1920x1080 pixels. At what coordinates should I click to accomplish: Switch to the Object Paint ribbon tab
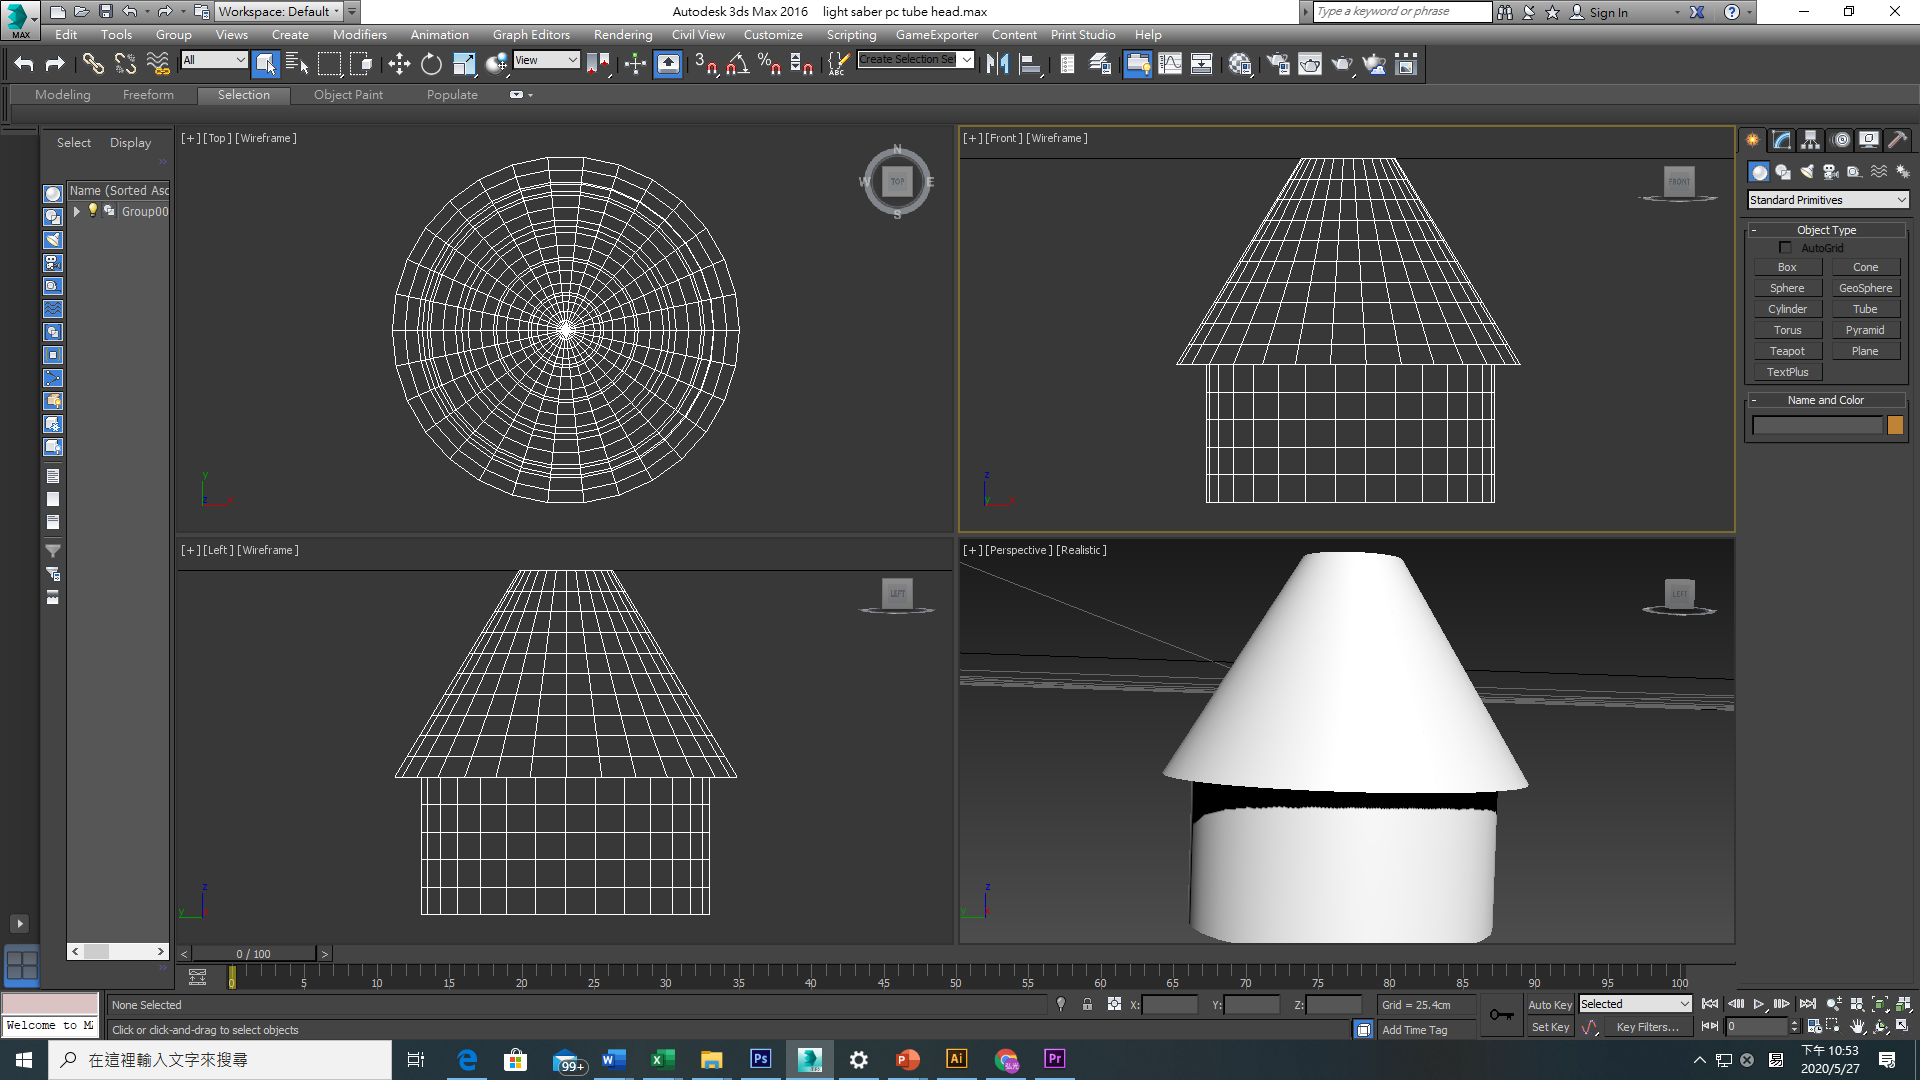348,95
